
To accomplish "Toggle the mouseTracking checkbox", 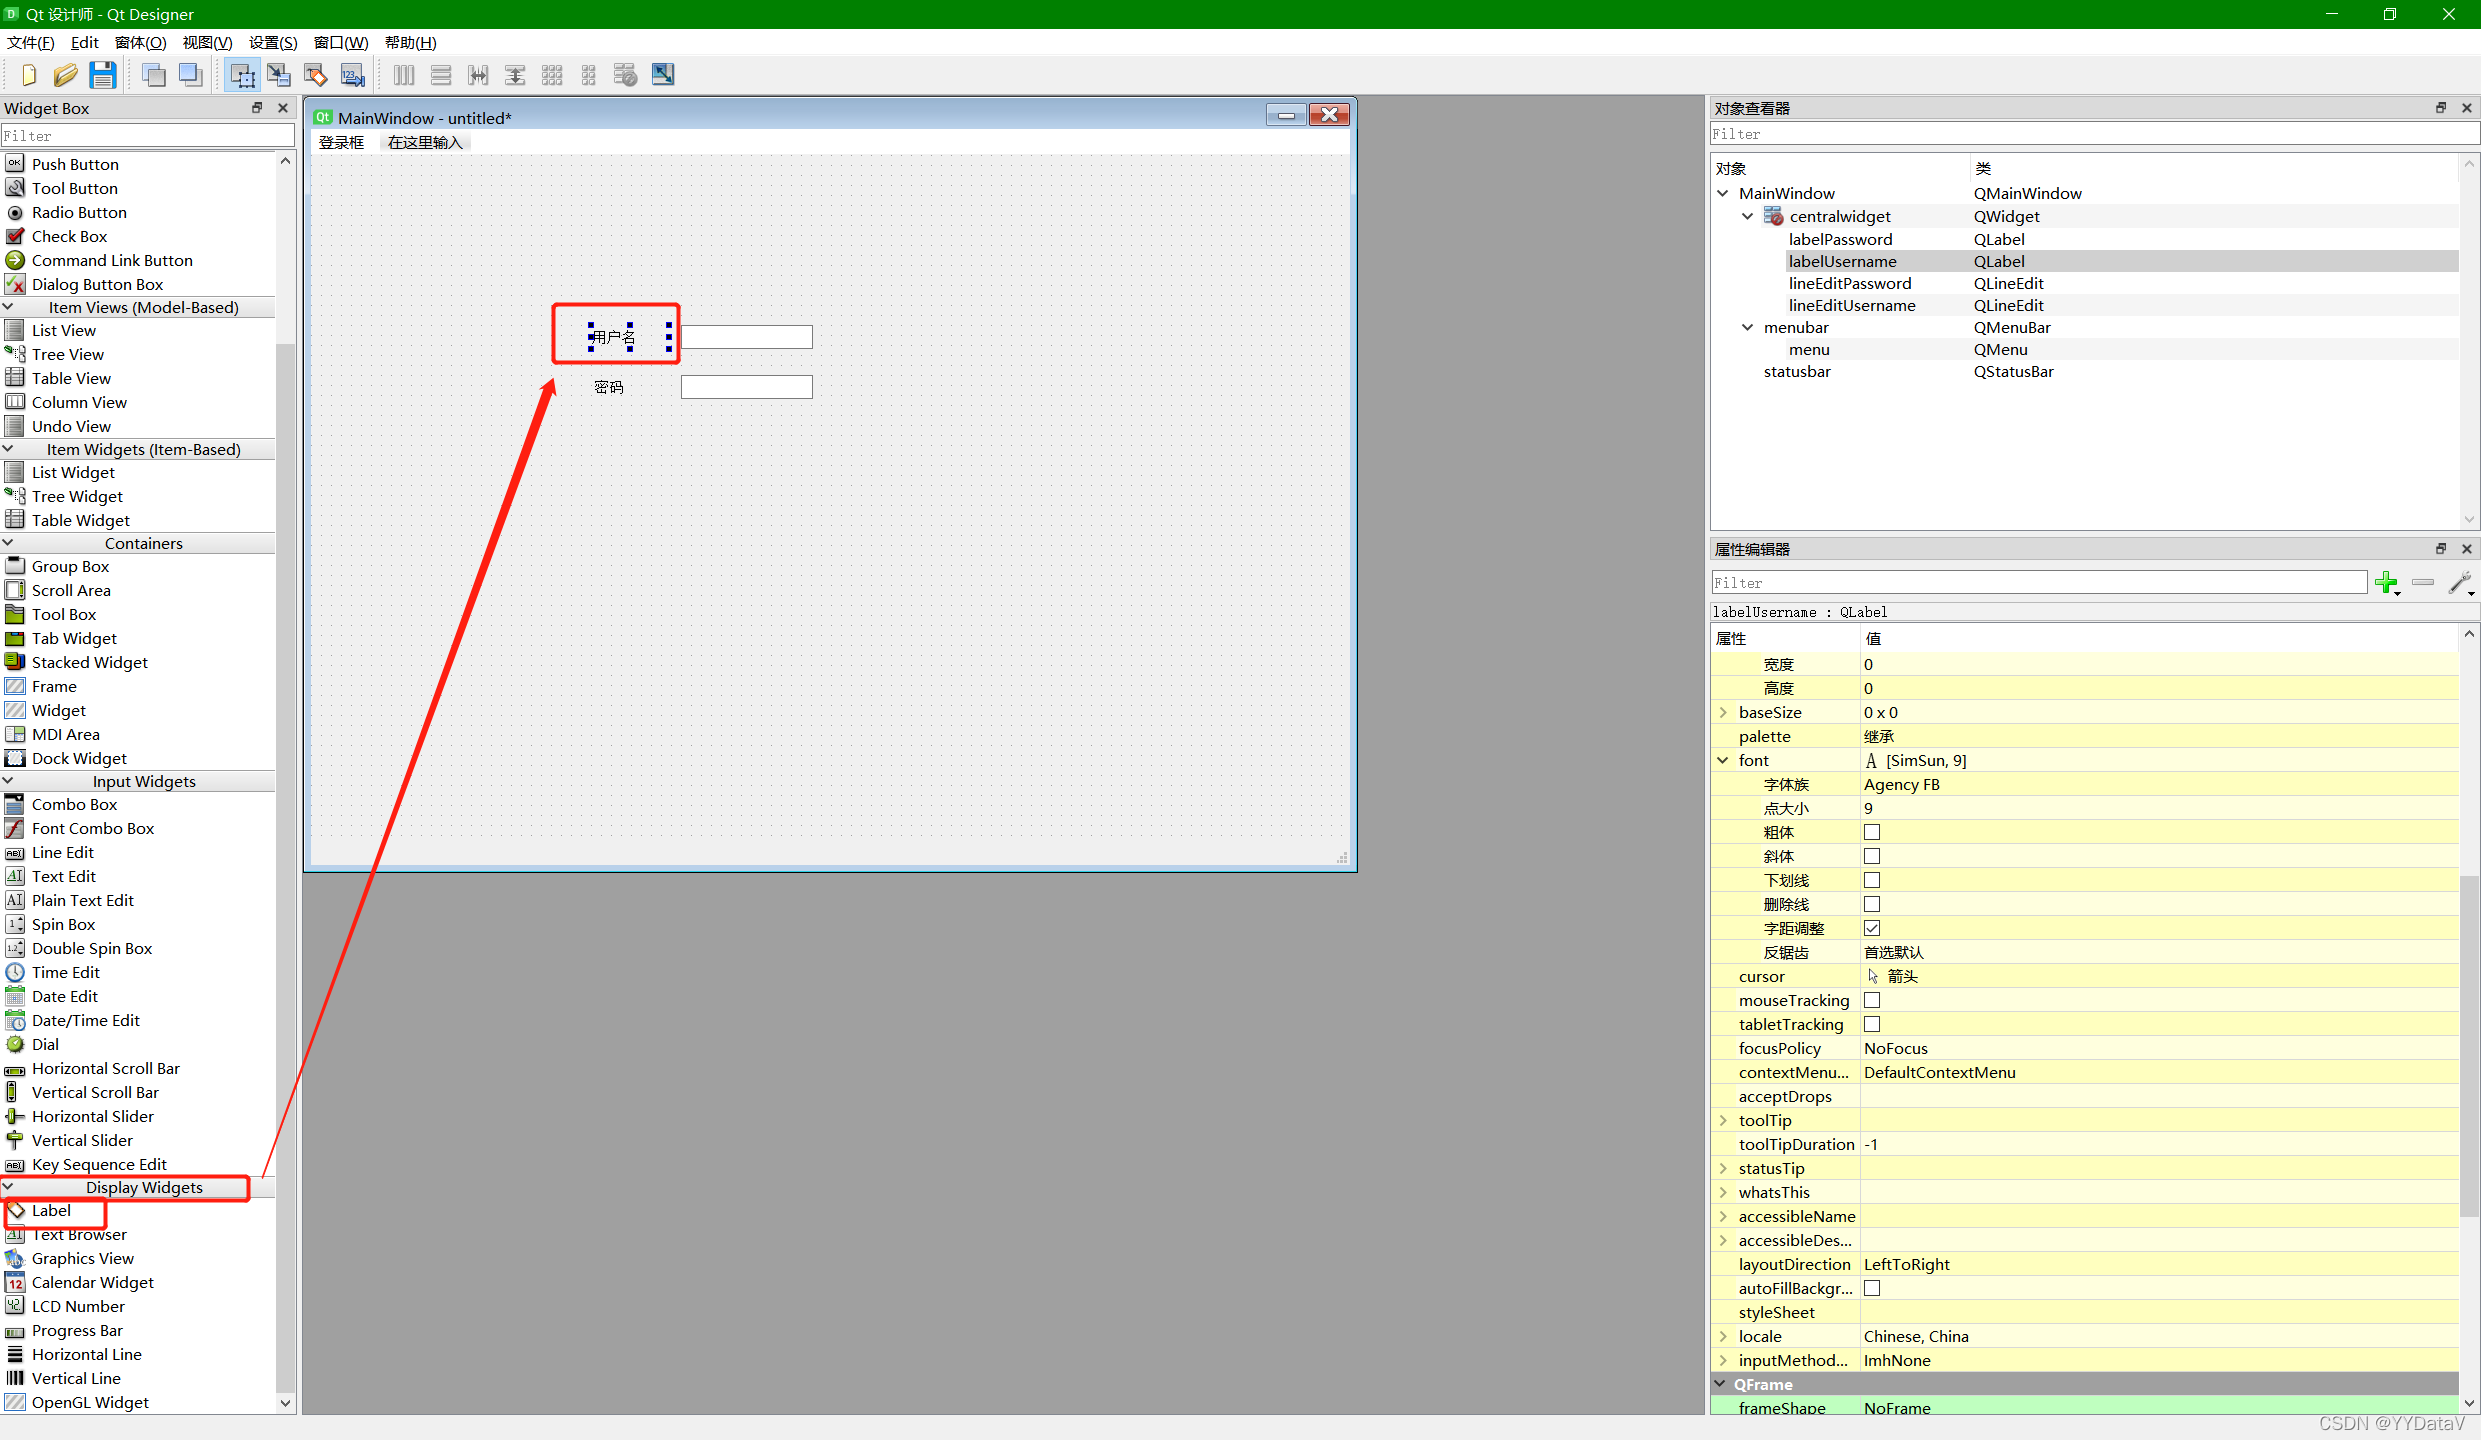I will [x=1872, y=1000].
